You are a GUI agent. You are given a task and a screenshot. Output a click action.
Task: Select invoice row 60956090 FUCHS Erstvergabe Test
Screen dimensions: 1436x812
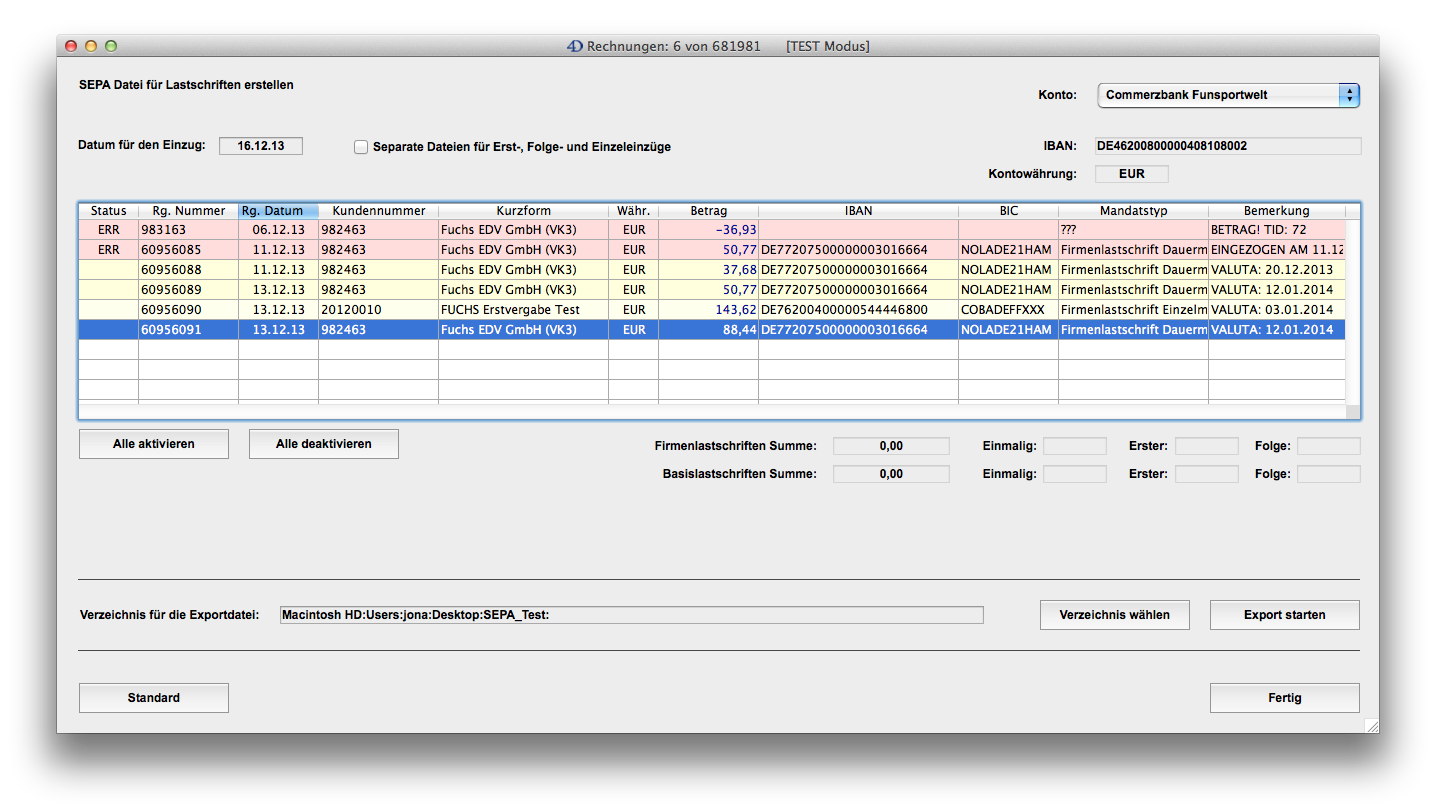(x=510, y=310)
